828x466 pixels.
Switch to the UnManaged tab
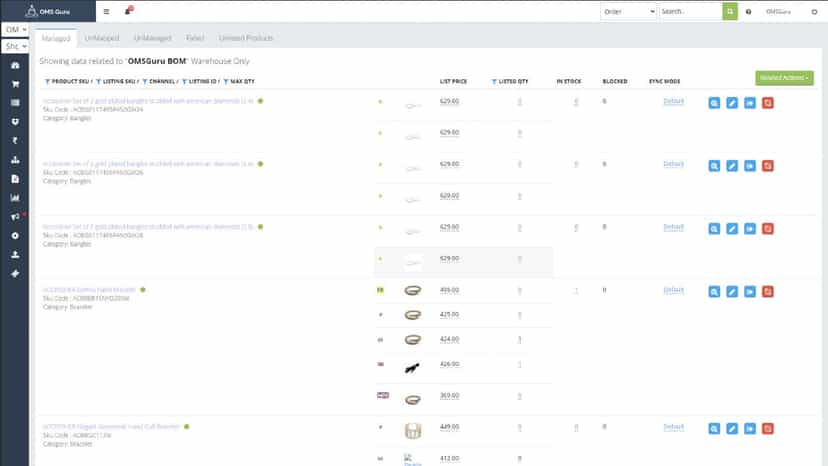[153, 38]
